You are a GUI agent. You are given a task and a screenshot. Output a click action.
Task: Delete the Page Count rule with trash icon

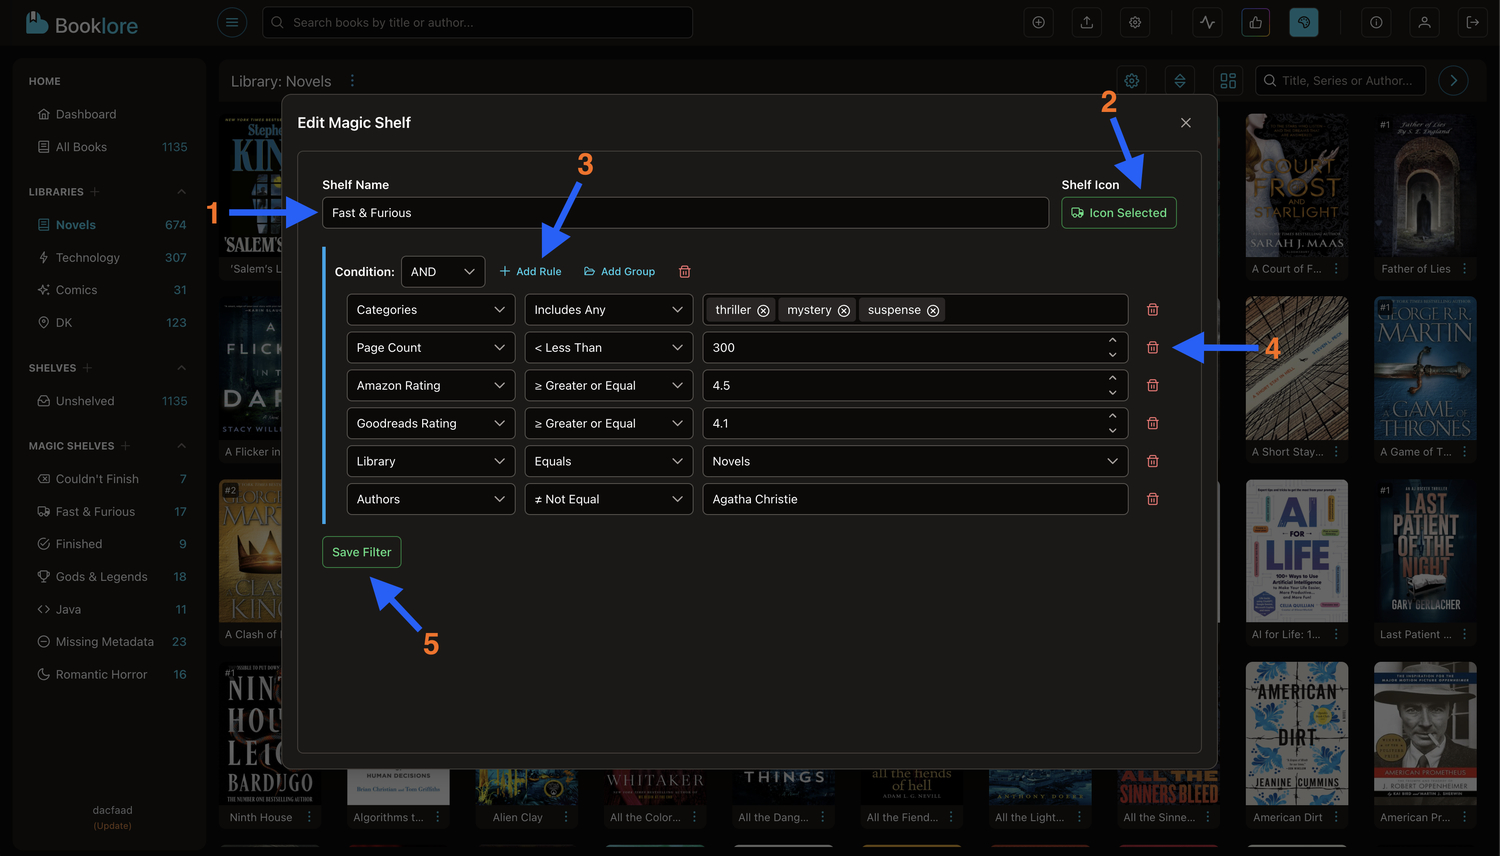point(1152,348)
